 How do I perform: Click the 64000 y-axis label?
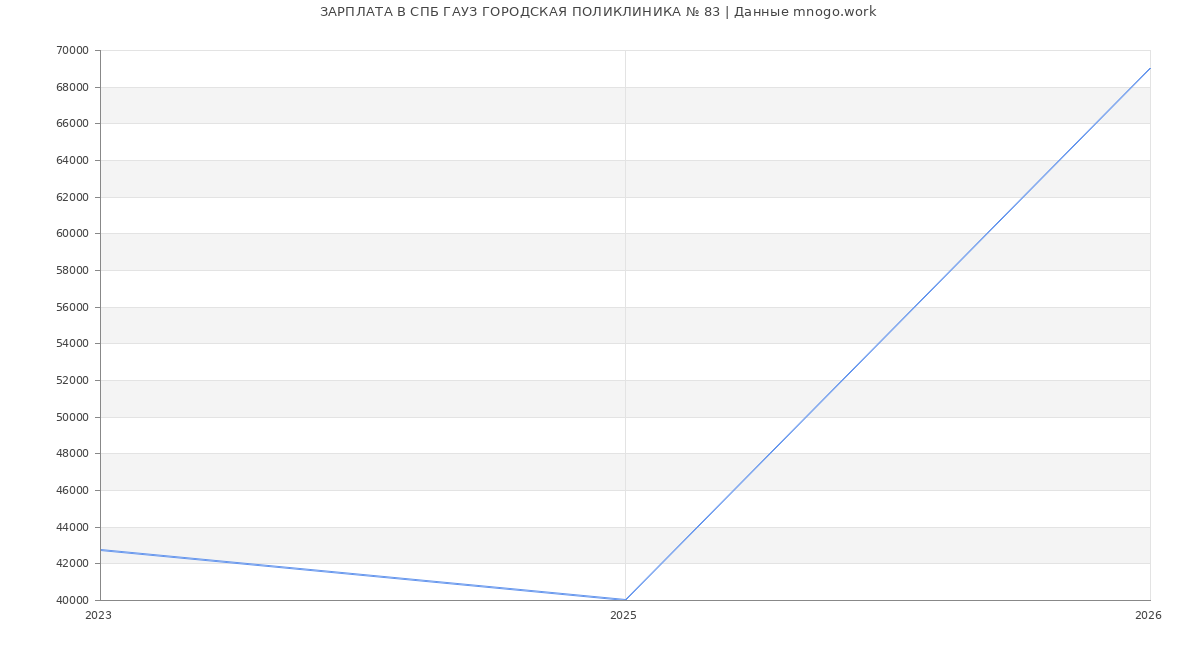72,160
